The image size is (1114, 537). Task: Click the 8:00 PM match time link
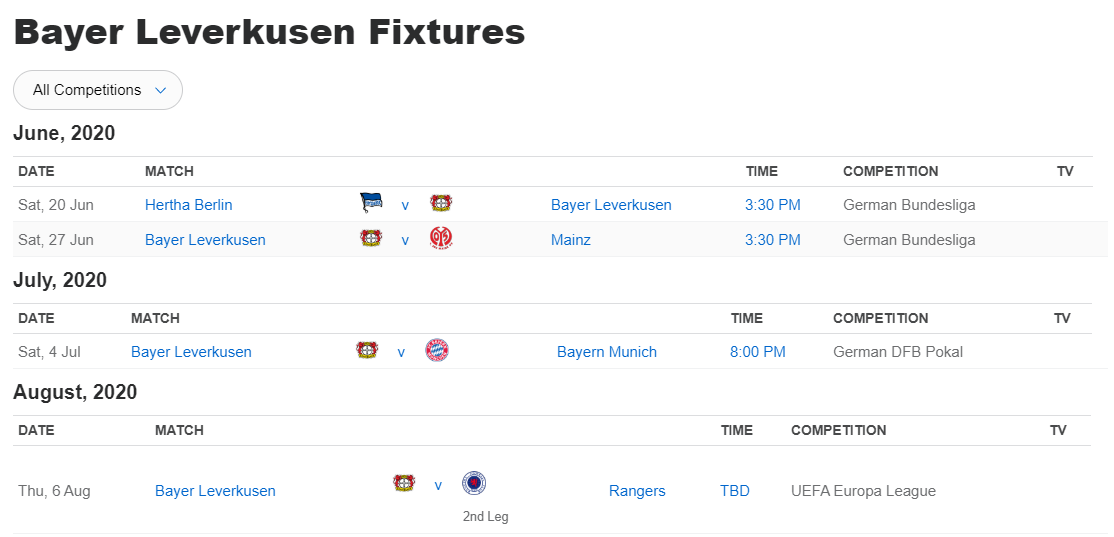click(x=757, y=352)
